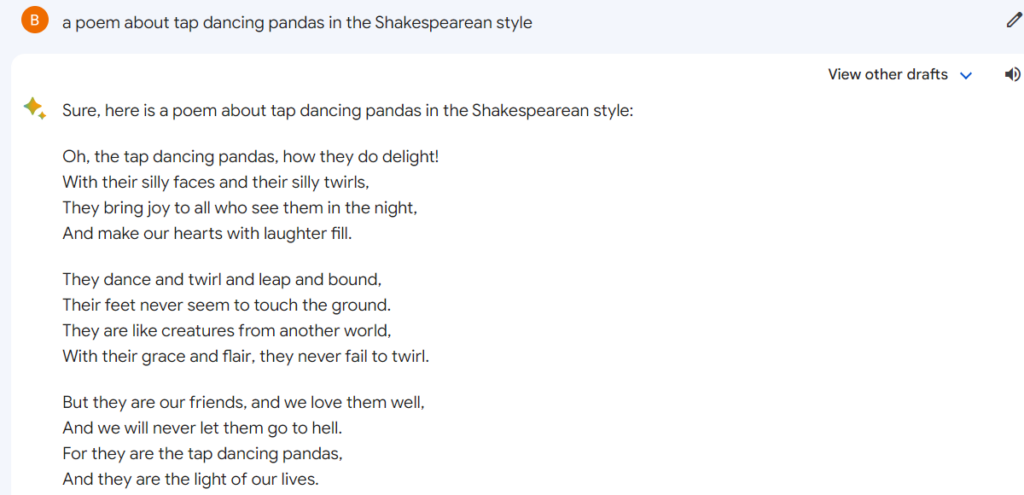Screen dimensions: 1024x495
Task: Click the line 'With their grace and flair, they never fail'
Action: [x=246, y=357]
